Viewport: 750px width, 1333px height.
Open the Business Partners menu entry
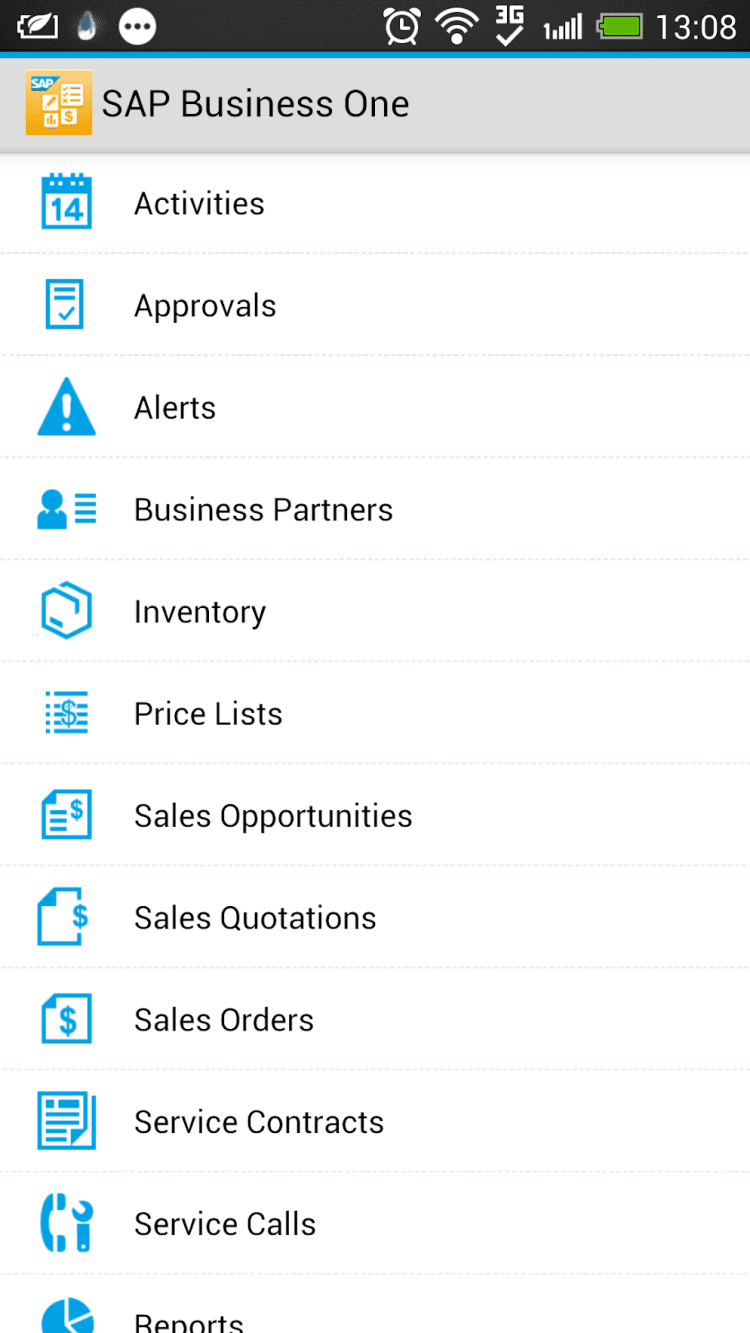click(263, 510)
